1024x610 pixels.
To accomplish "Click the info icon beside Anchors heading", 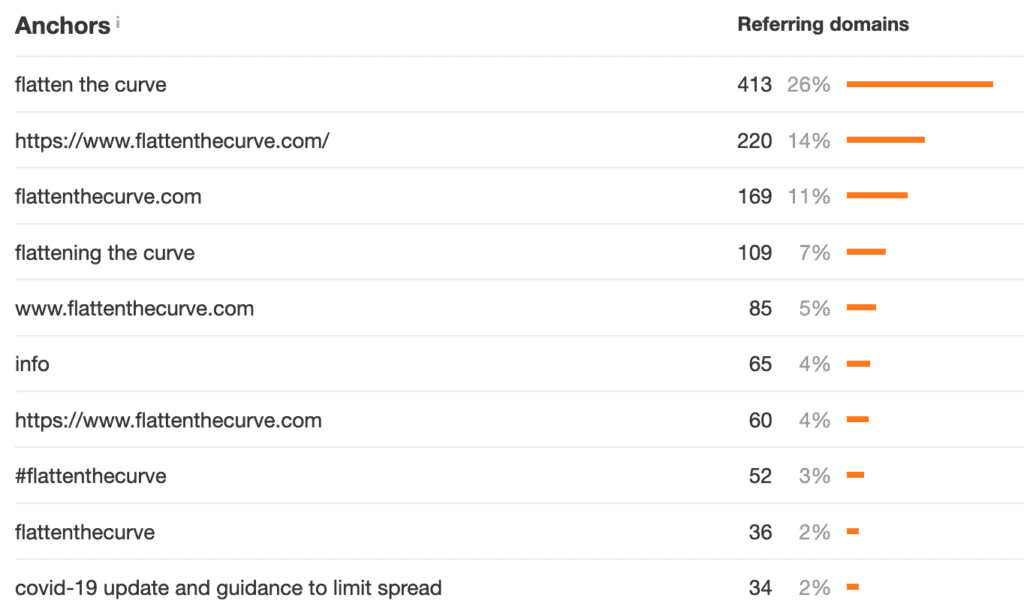I will 118,22.
